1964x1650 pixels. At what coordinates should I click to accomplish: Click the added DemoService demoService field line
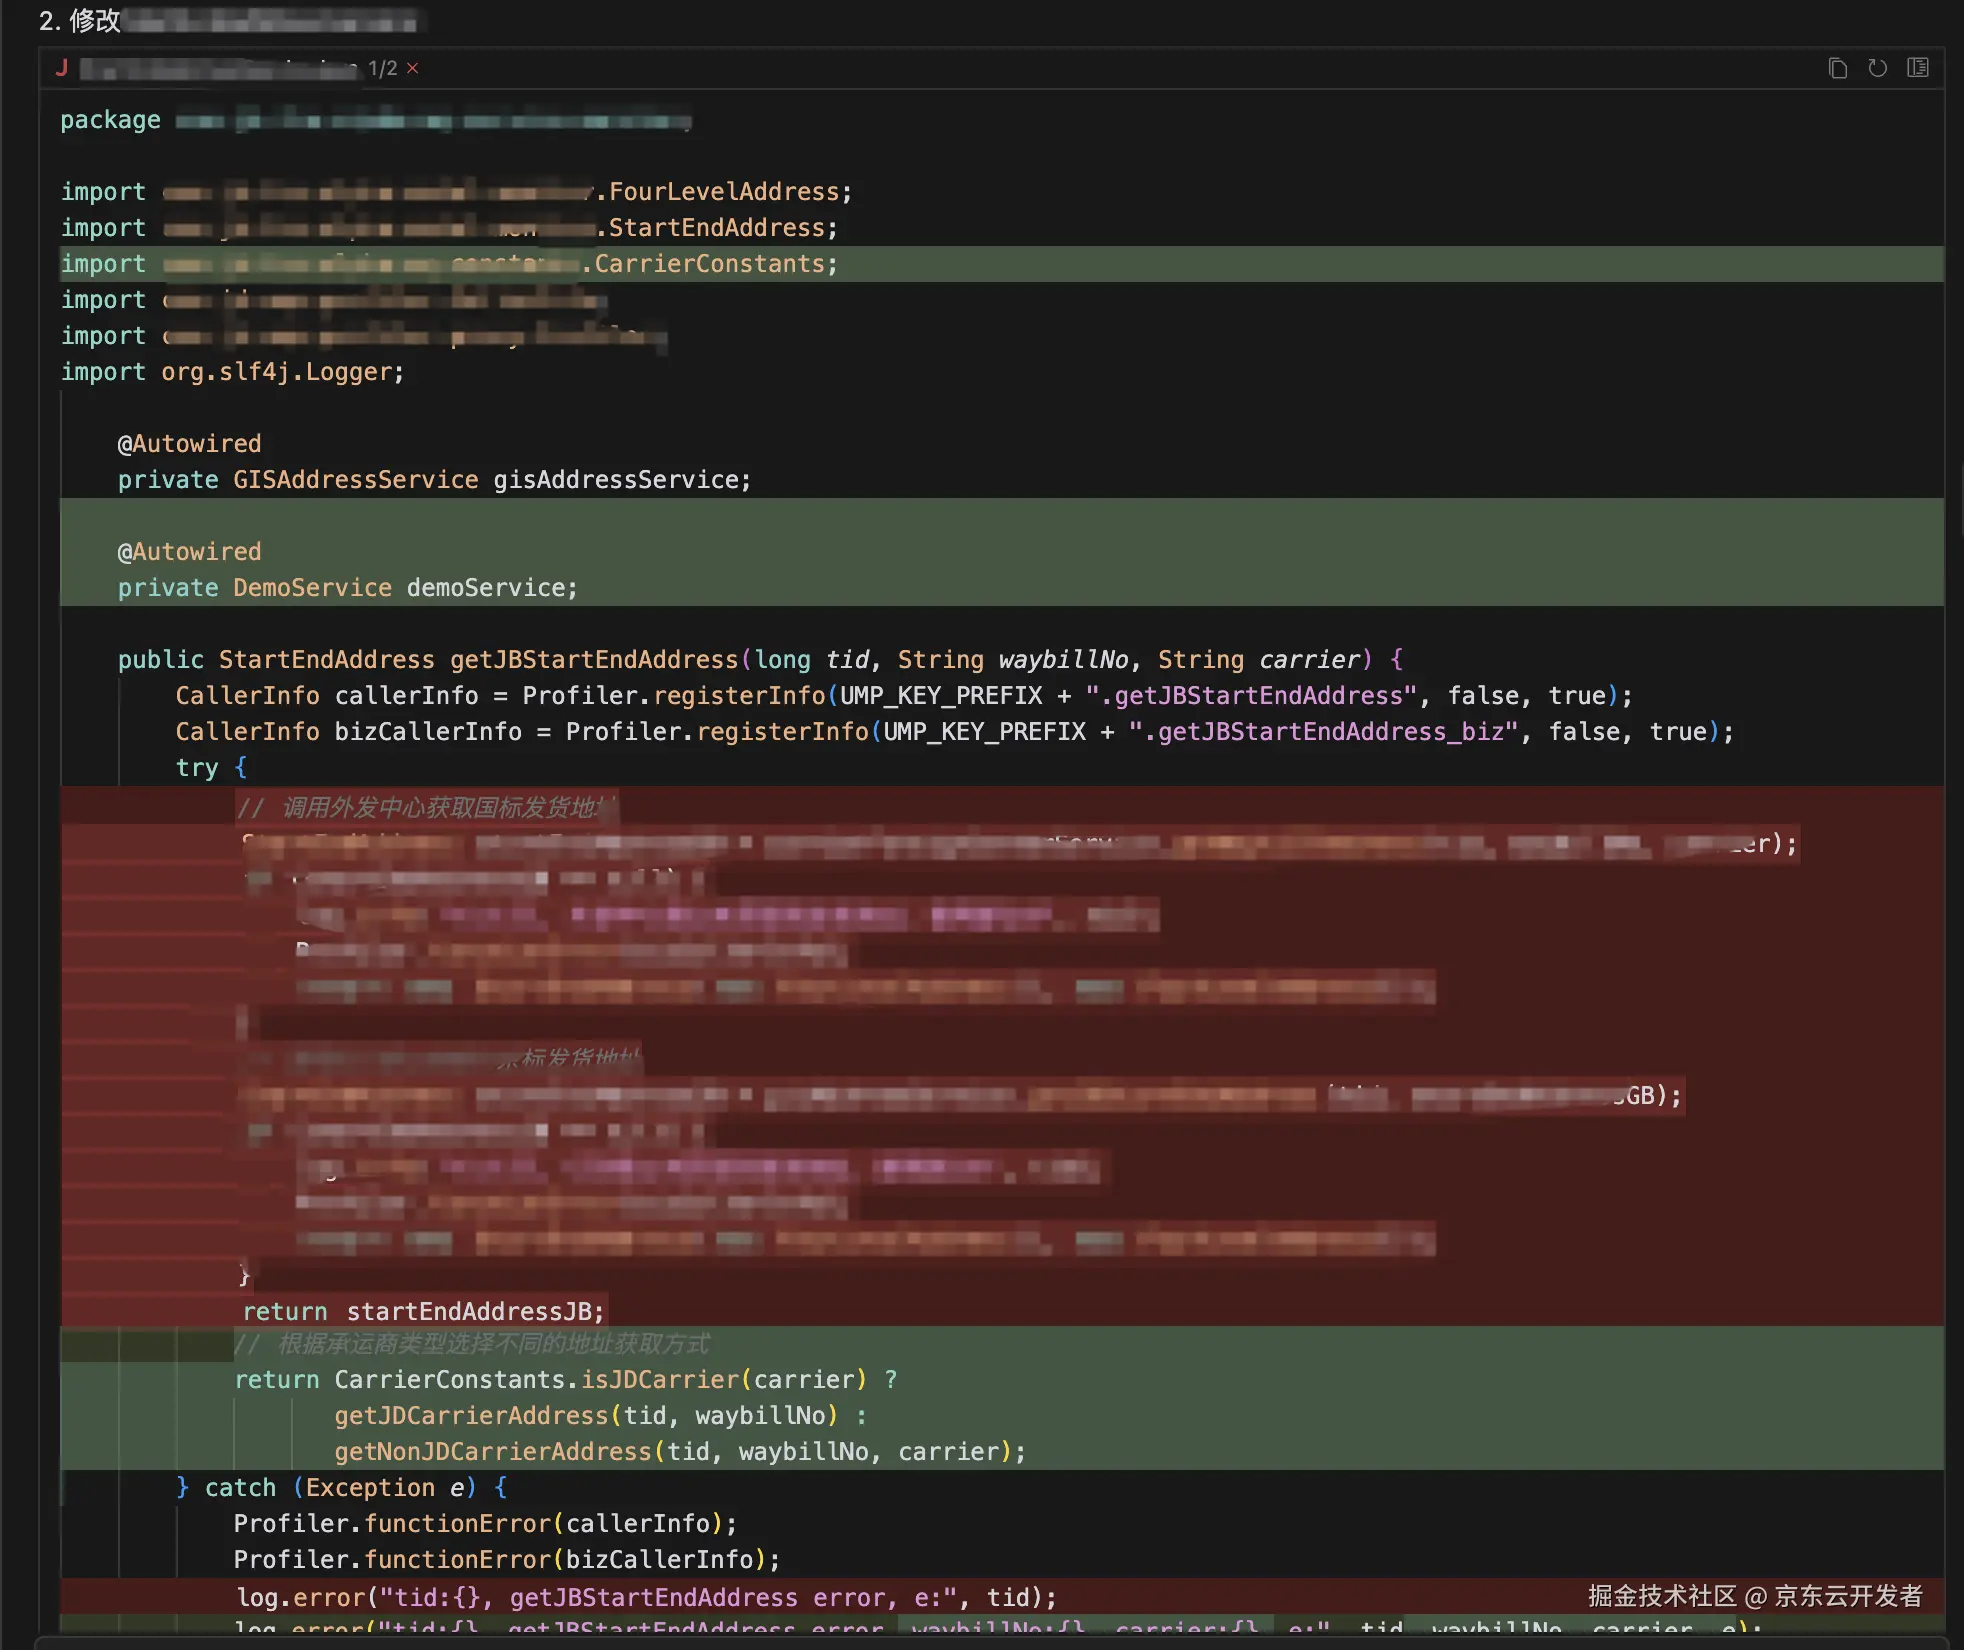coord(347,588)
